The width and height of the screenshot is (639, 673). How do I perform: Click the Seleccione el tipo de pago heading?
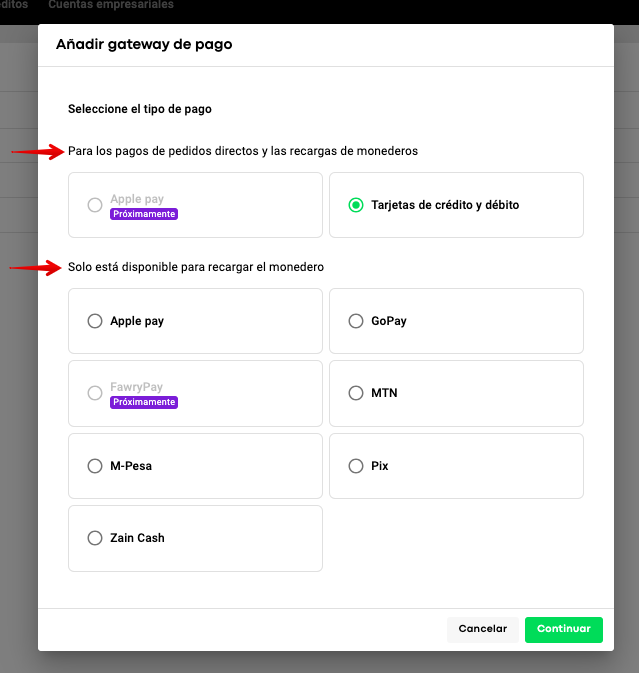coord(140,109)
